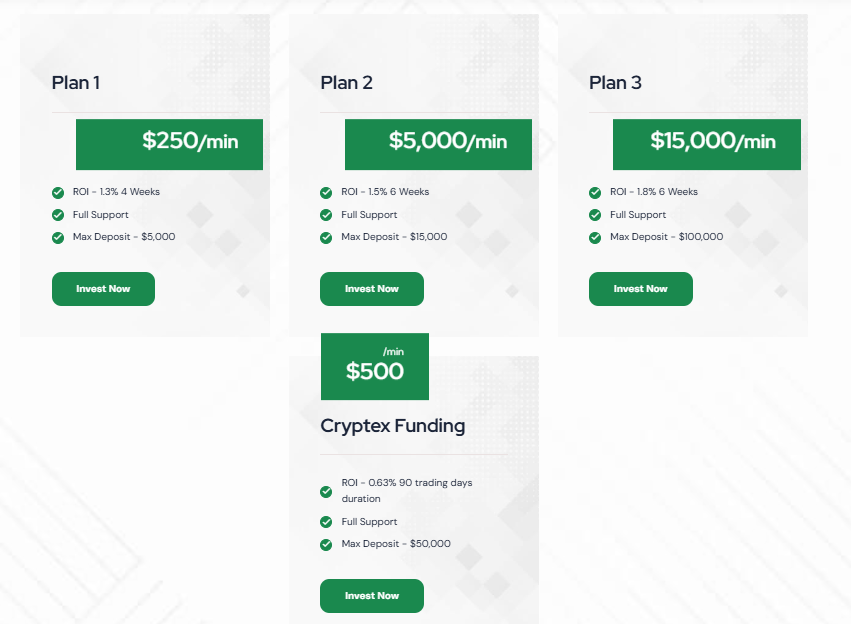
Task: Click check icon next to Max Deposit $5,000
Action: pyautogui.click(x=58, y=238)
